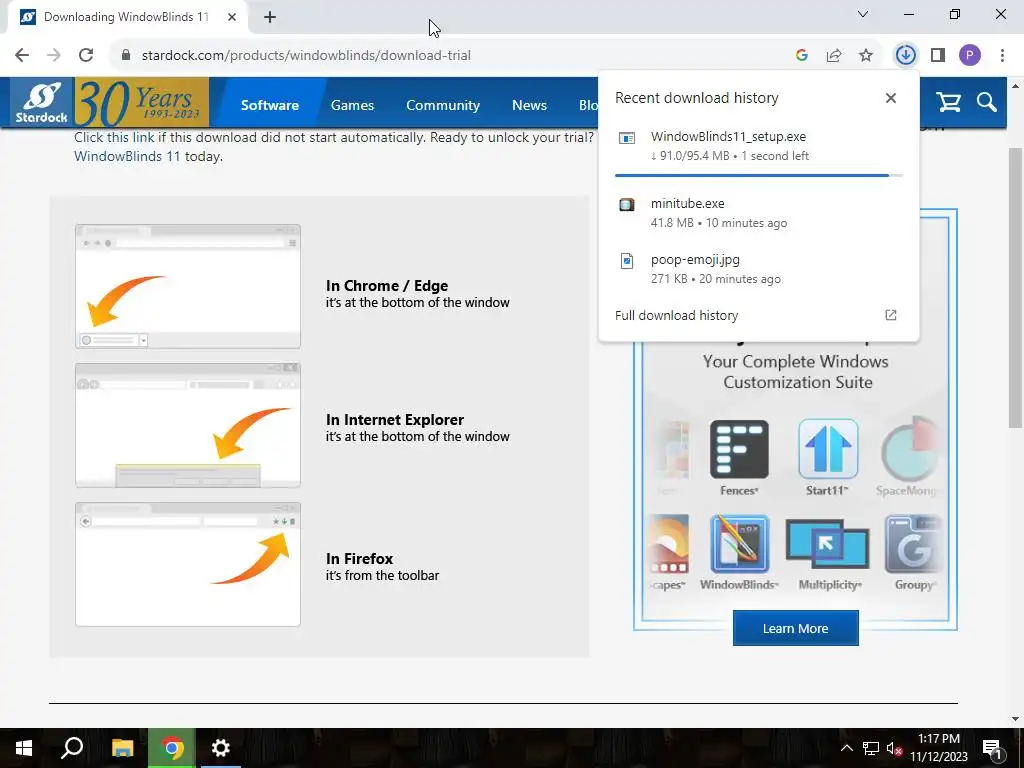The width and height of the screenshot is (1024, 768).
Task: Toggle the Chrome downloads icon
Action: click(905, 56)
